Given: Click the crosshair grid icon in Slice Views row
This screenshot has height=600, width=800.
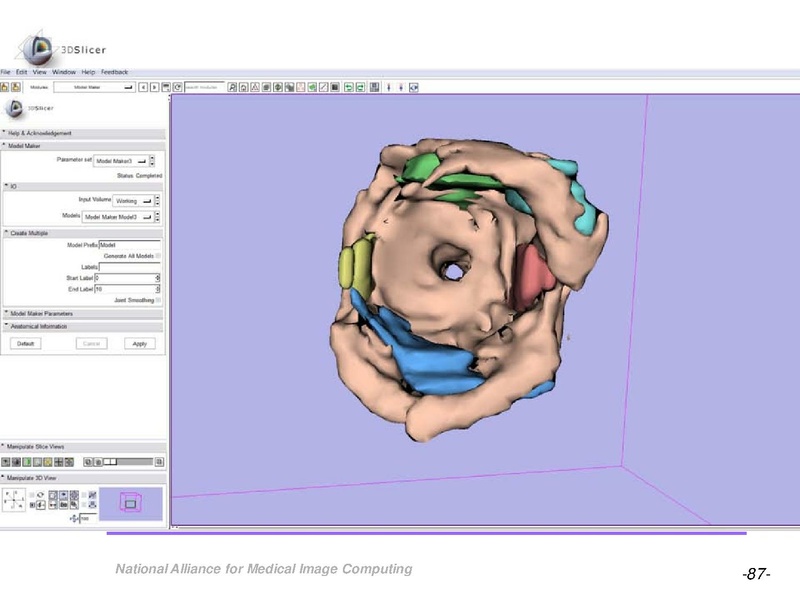Looking at the screenshot, I should [59, 462].
